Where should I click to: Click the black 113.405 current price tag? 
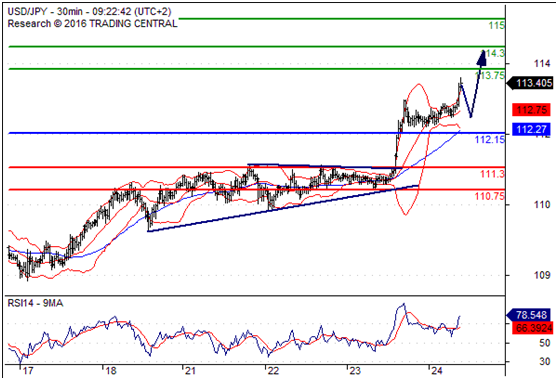click(x=530, y=83)
